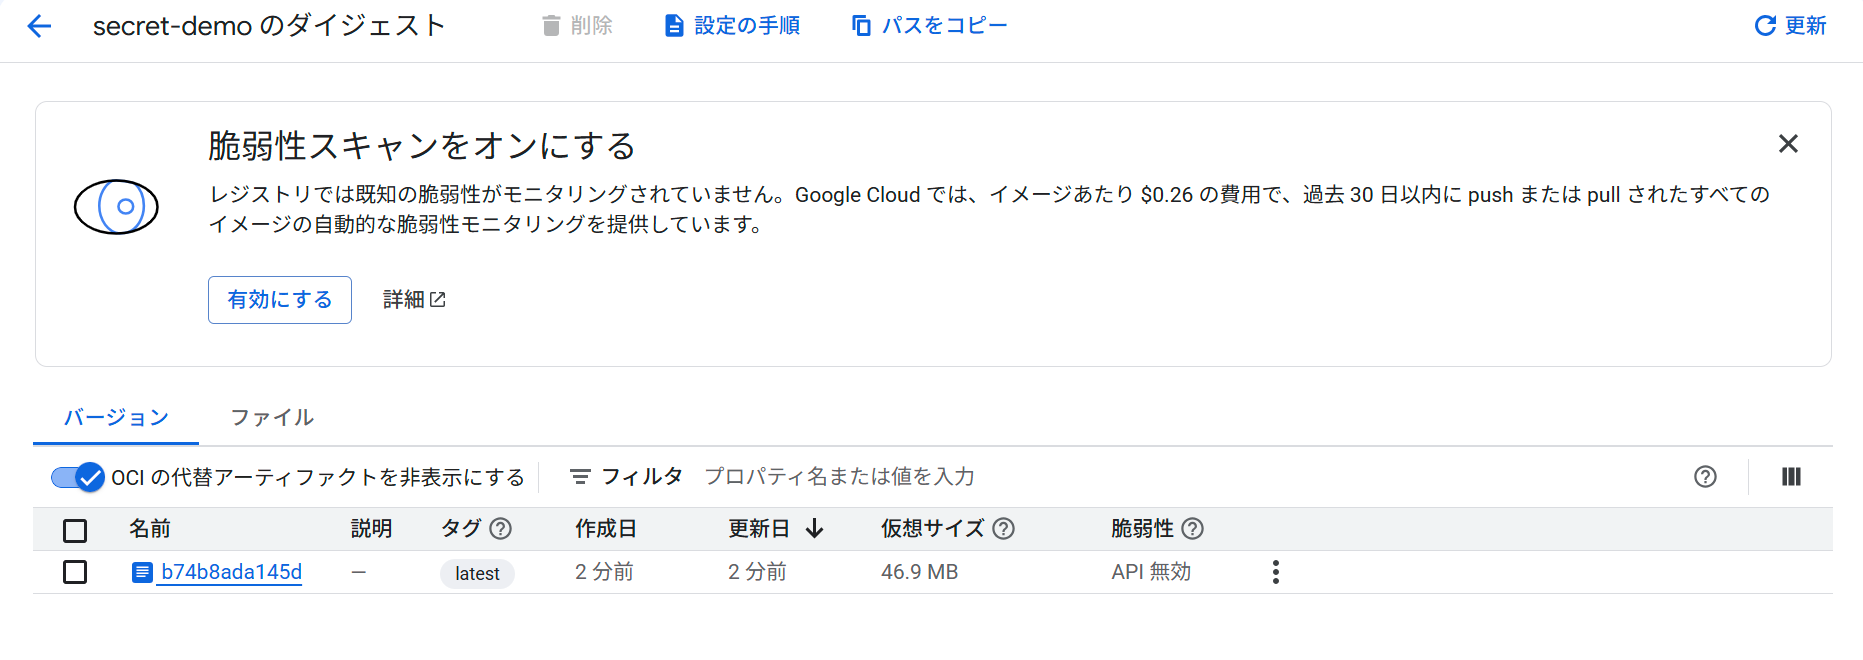Open the row's three-dot actions menu
1863x660 pixels.
pyautogui.click(x=1275, y=572)
